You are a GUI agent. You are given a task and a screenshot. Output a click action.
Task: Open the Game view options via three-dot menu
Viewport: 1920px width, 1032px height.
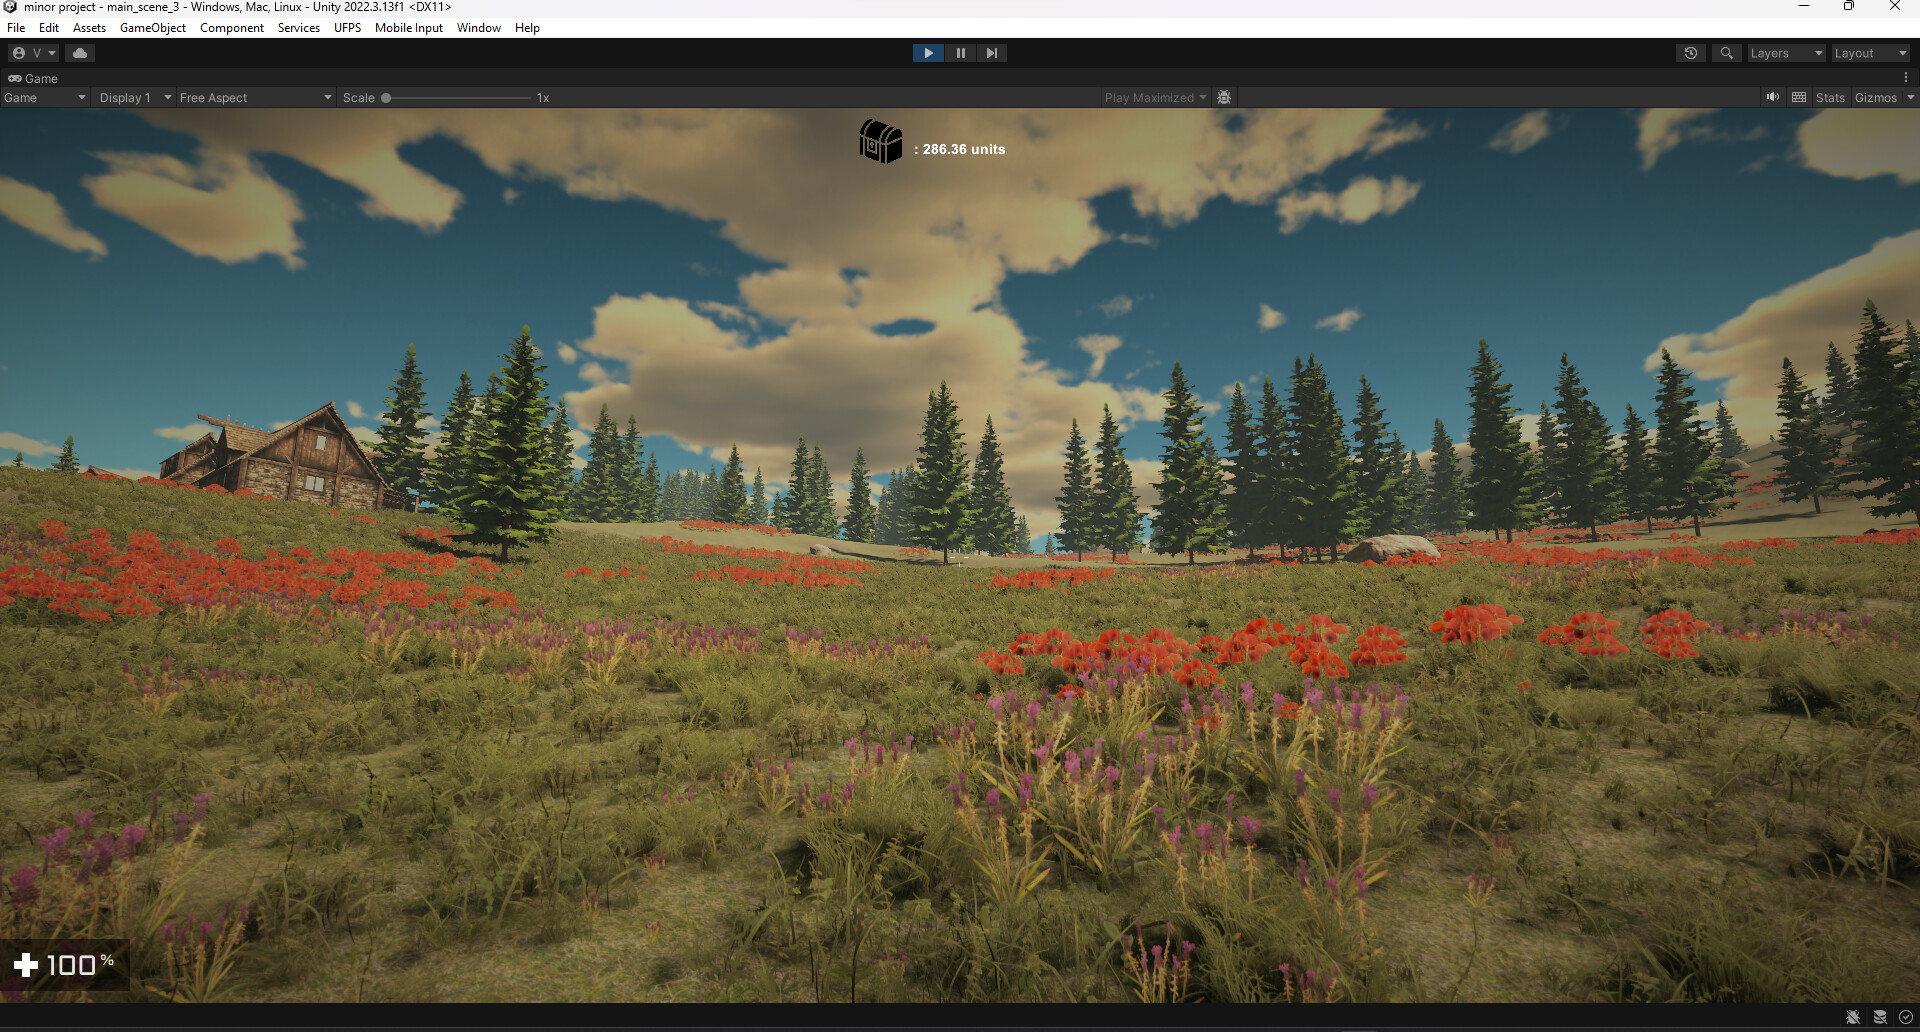pos(1906,76)
